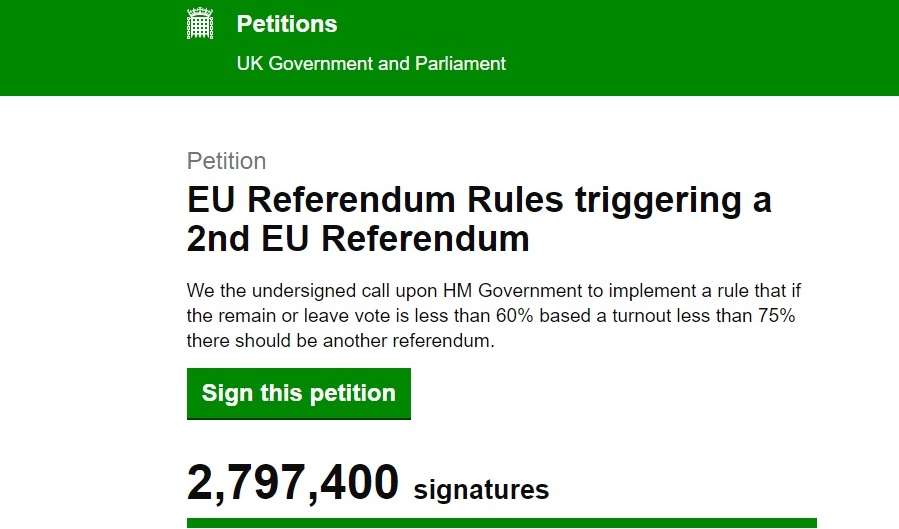Click the 60% figure in the description
899x529 pixels.
tap(515, 316)
